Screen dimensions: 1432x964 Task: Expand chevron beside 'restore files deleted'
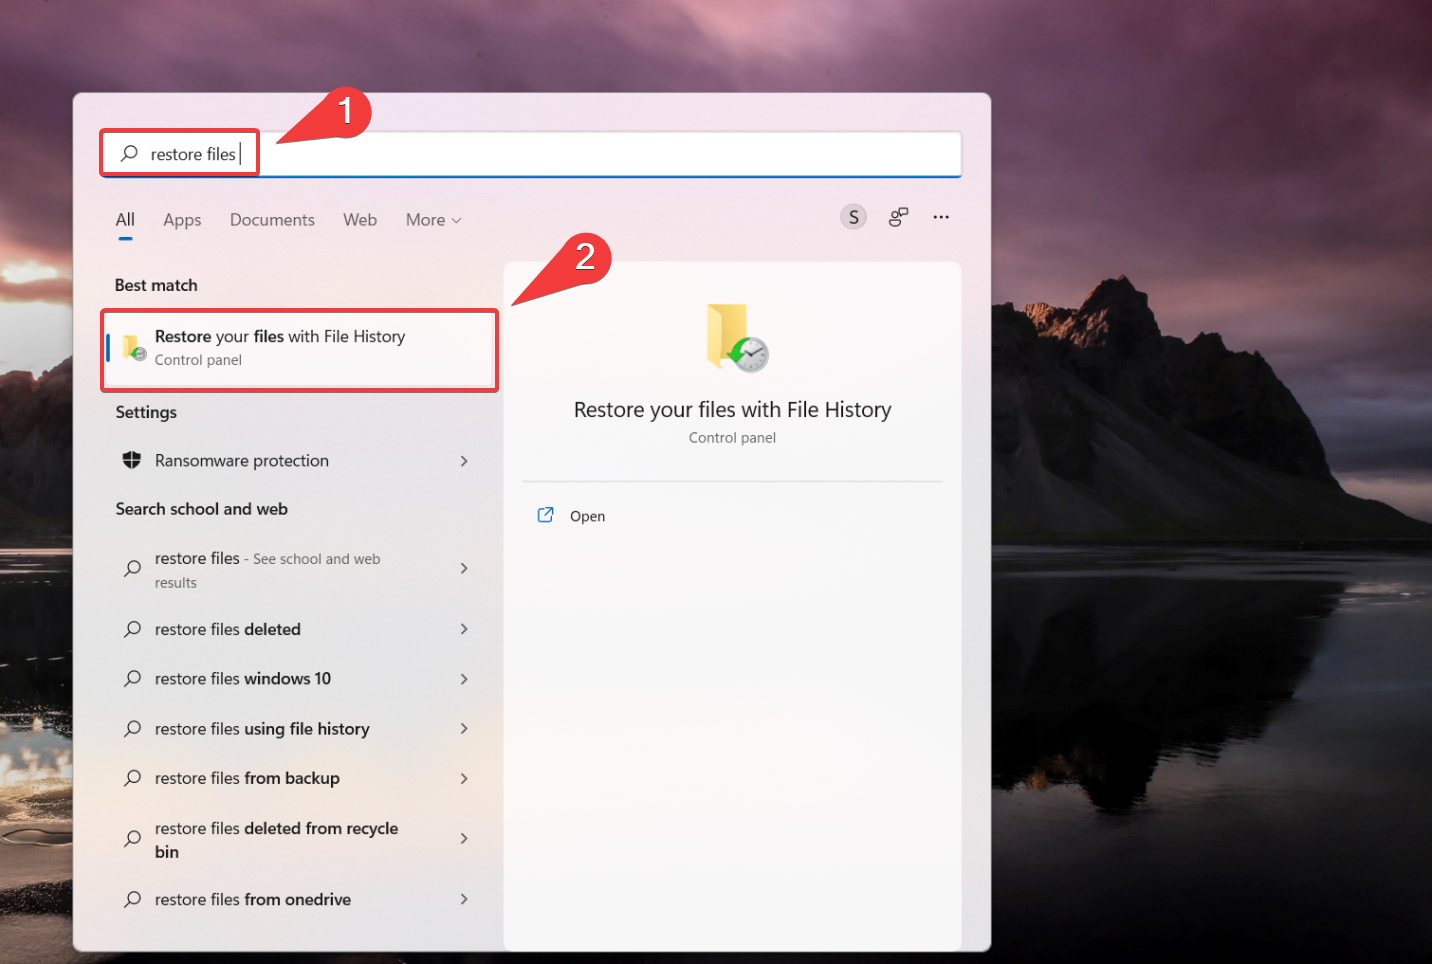464,629
